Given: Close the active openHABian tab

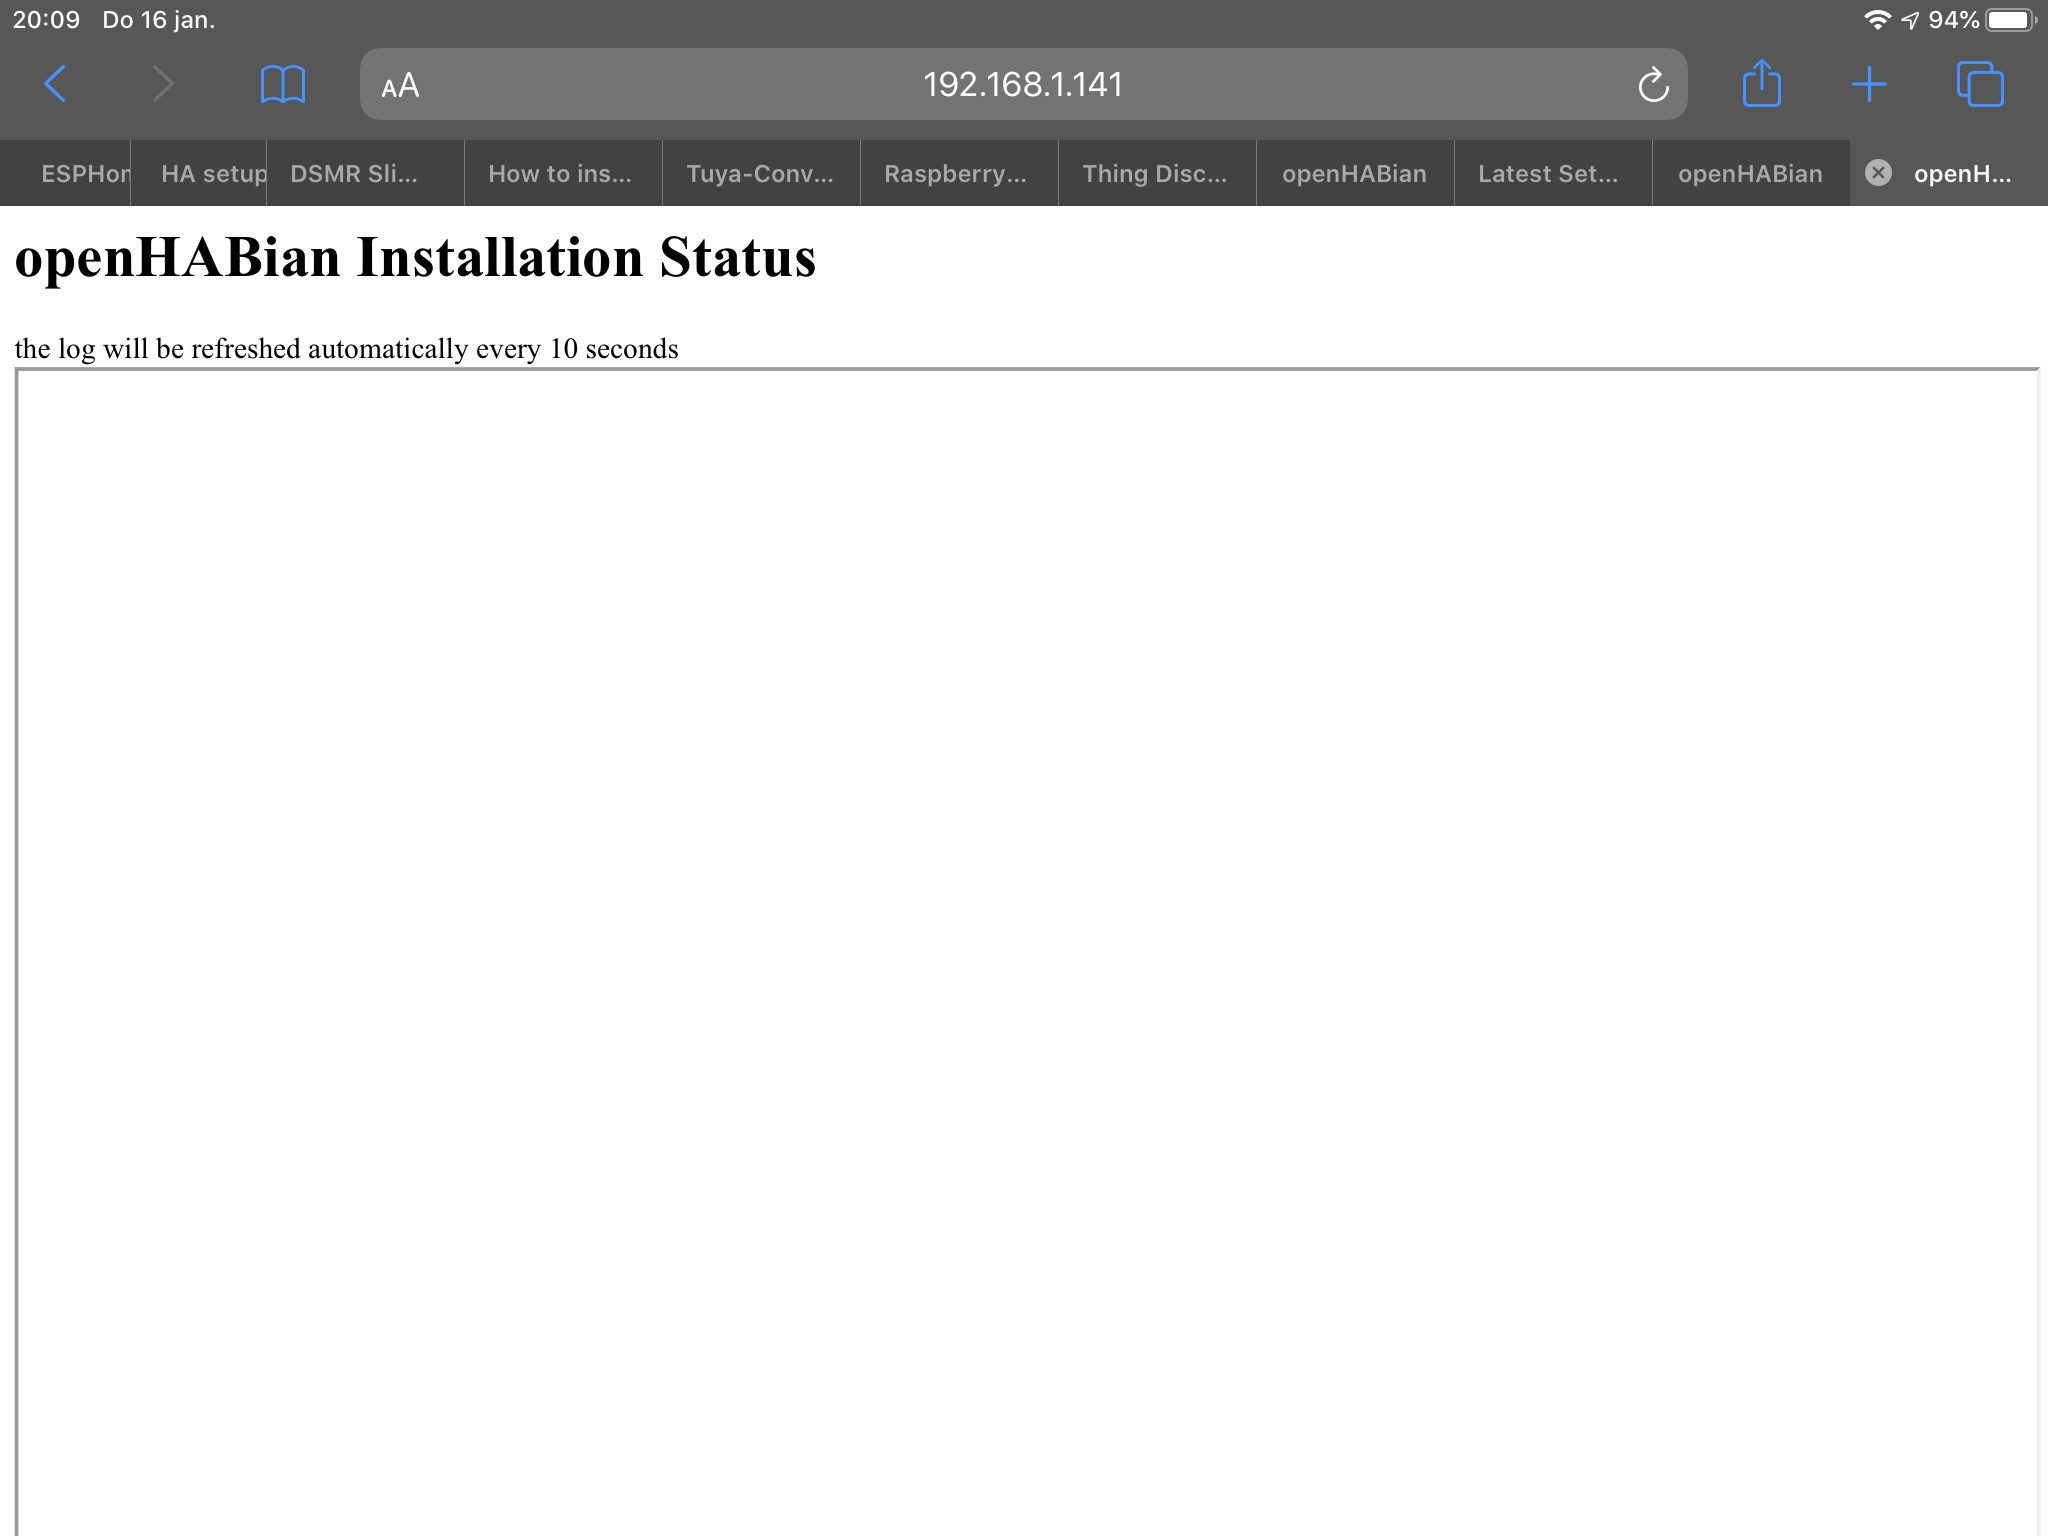Looking at the screenshot, I should click(1878, 173).
